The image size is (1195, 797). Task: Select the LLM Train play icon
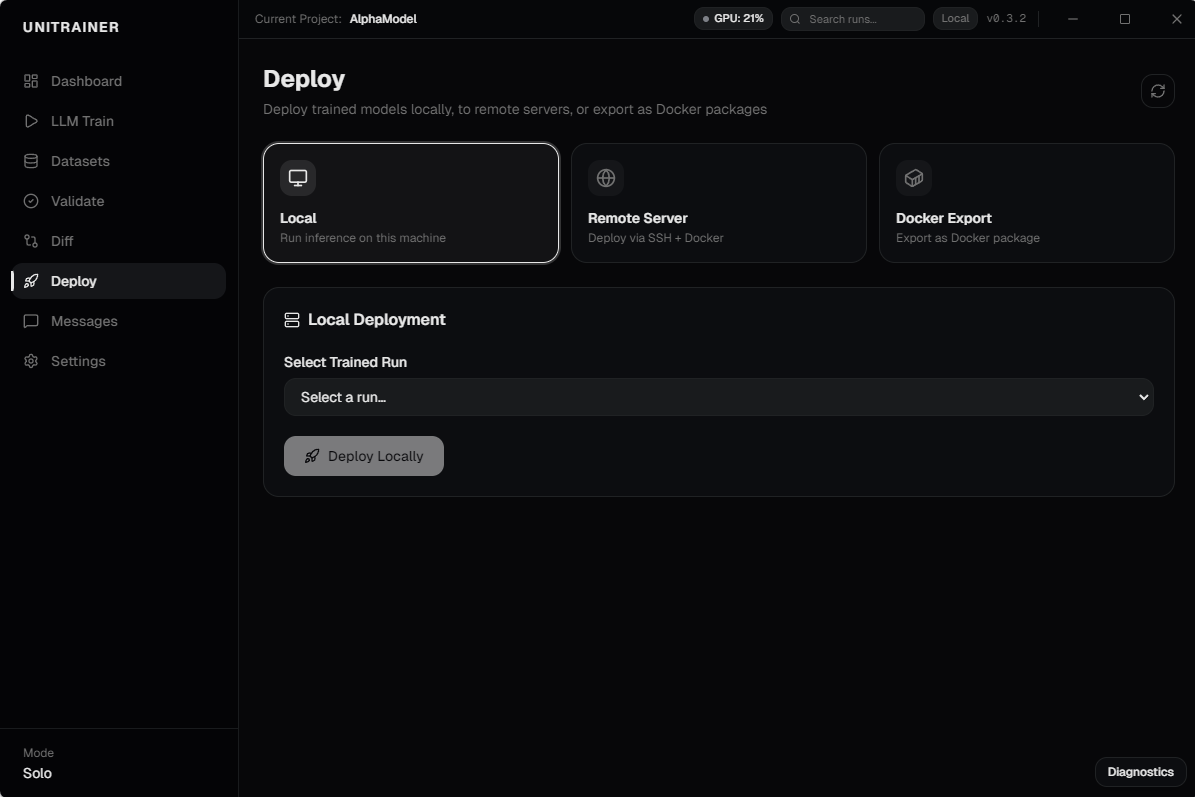(x=31, y=120)
